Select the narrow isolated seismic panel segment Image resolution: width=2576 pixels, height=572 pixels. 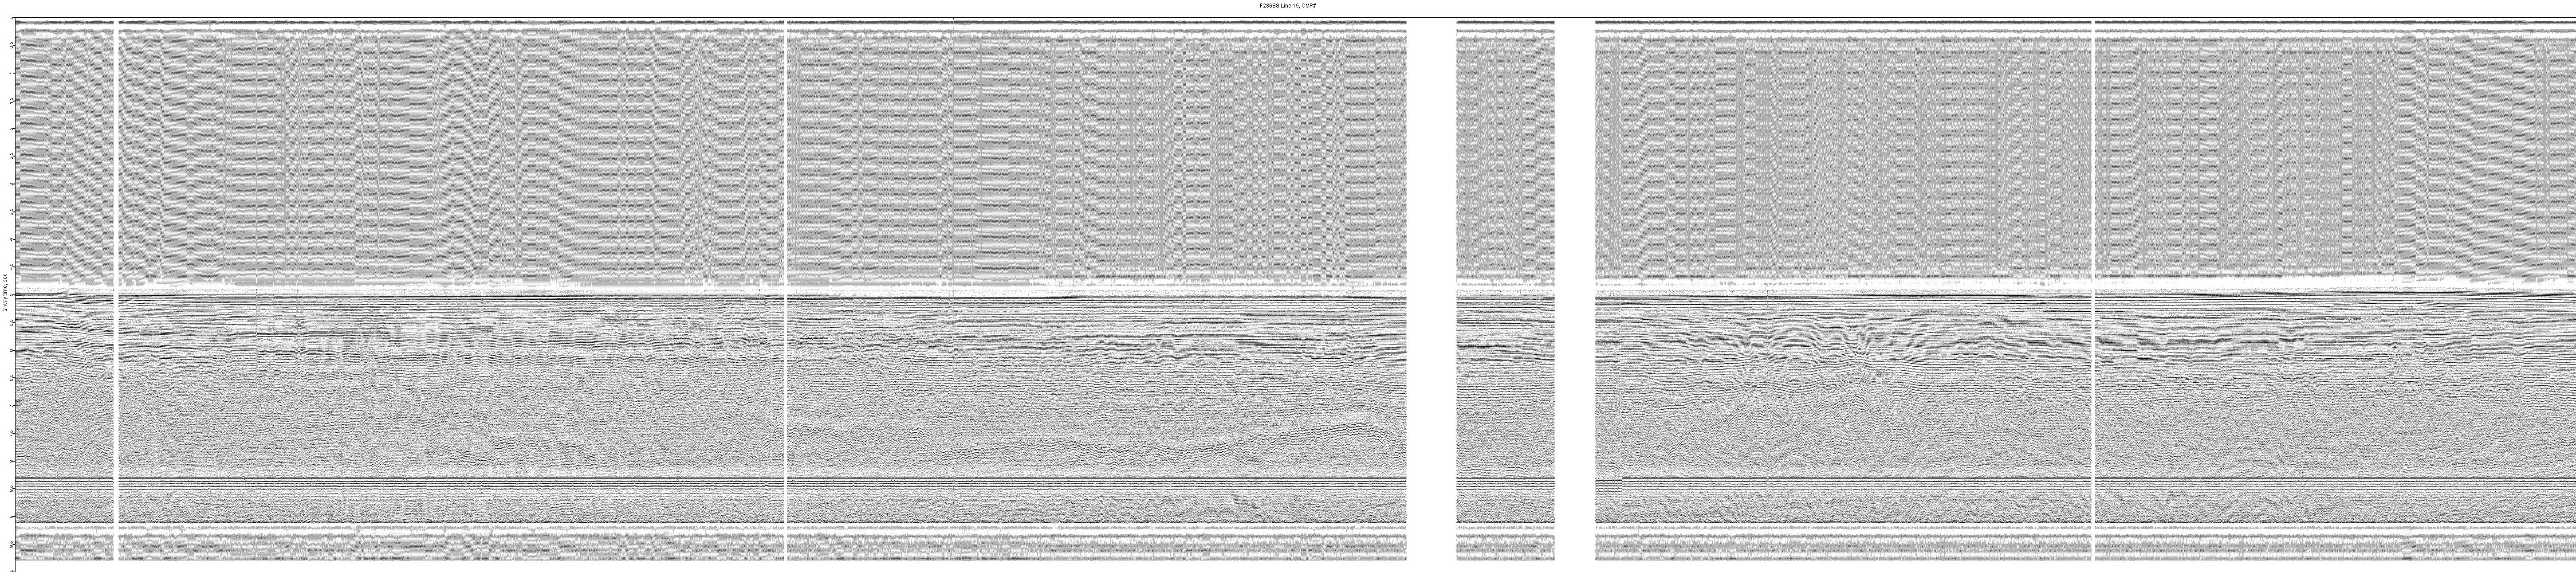[1505, 300]
